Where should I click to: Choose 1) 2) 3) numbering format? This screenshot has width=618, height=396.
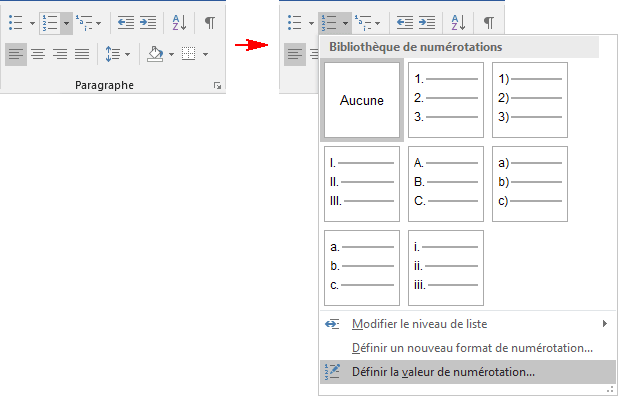pyautogui.click(x=530, y=100)
